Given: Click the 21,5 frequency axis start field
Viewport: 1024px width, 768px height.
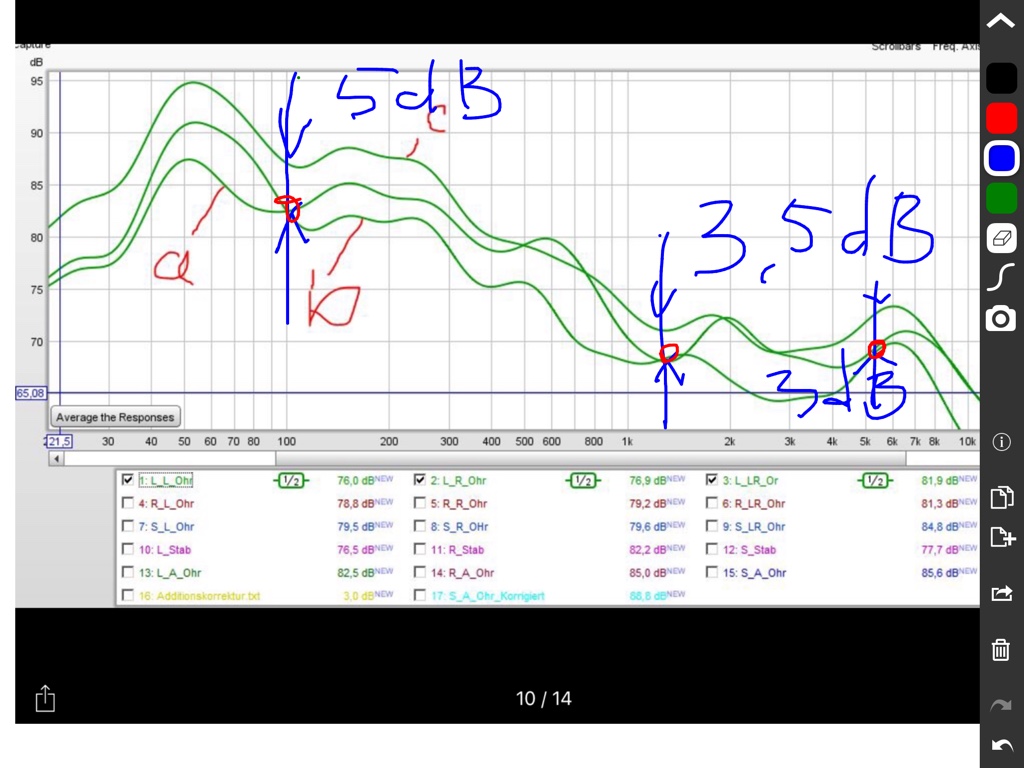Looking at the screenshot, I should 59,441.
